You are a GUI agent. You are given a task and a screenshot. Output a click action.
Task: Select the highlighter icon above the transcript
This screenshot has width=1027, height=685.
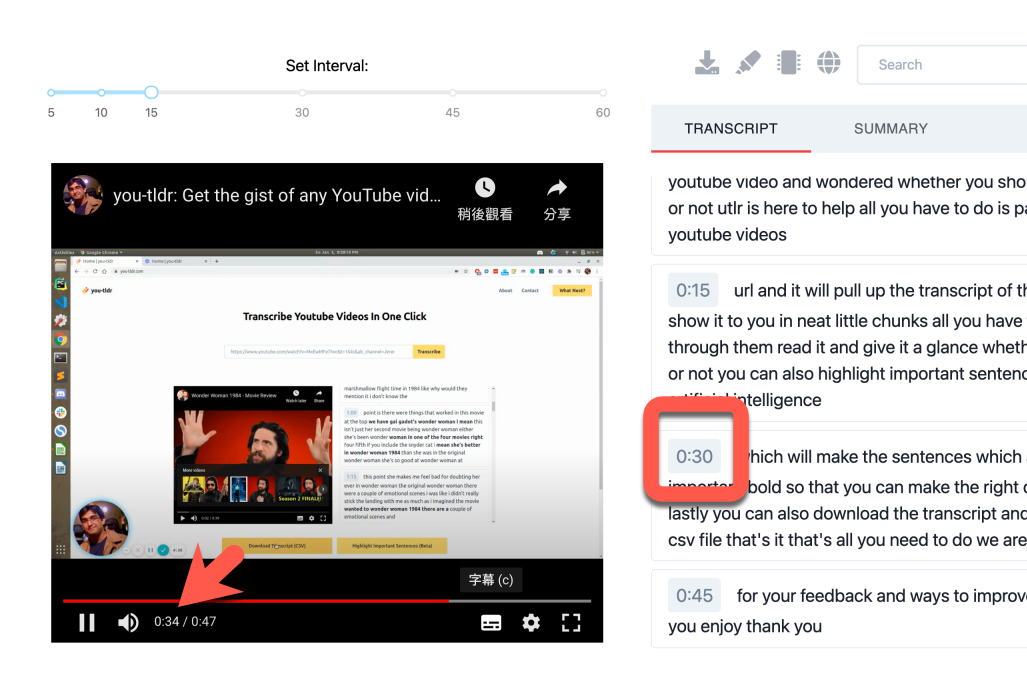[x=748, y=62]
